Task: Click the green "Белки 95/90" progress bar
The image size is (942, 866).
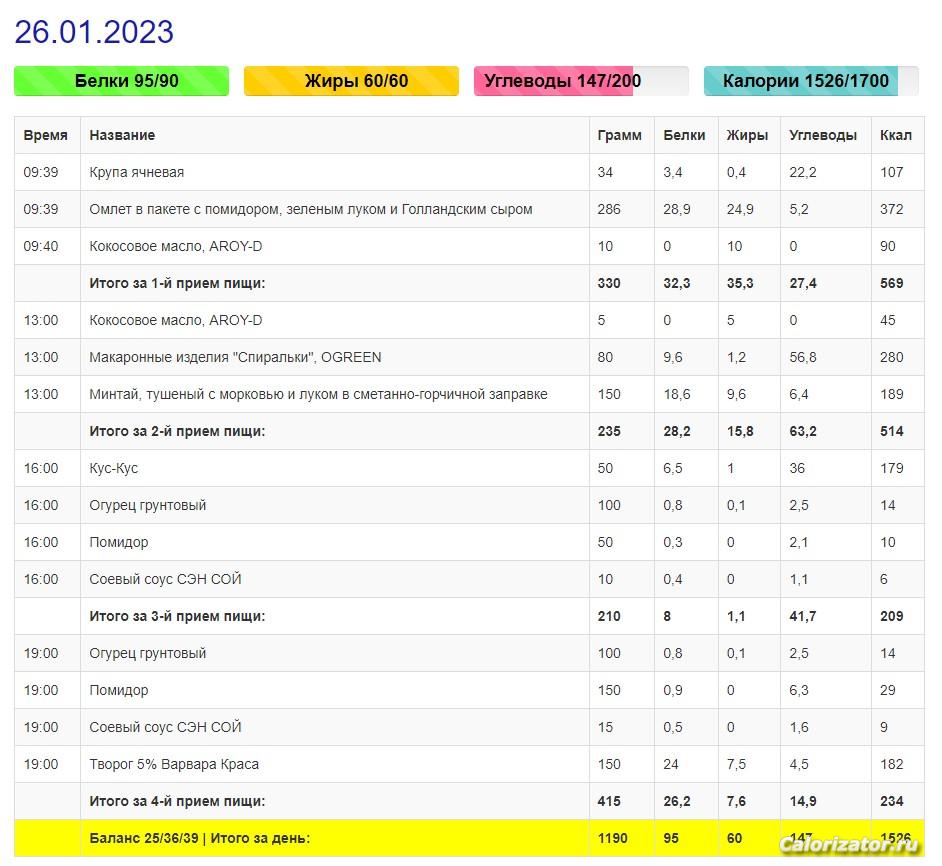Action: [121, 81]
